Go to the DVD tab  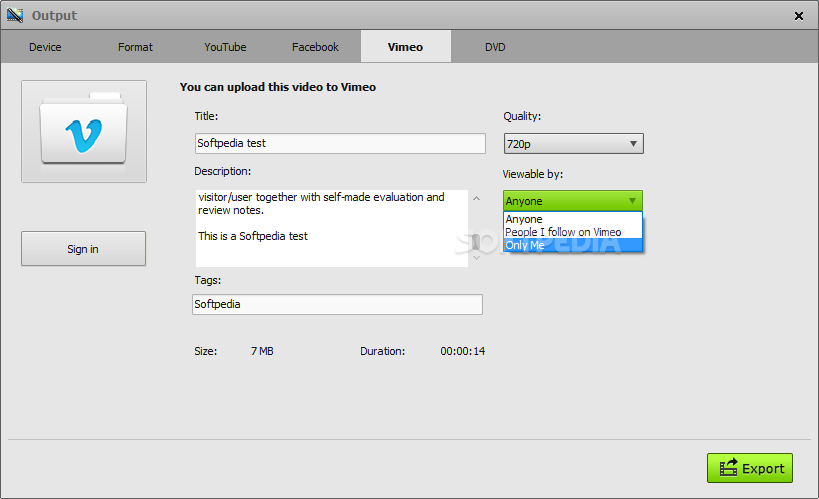point(495,47)
